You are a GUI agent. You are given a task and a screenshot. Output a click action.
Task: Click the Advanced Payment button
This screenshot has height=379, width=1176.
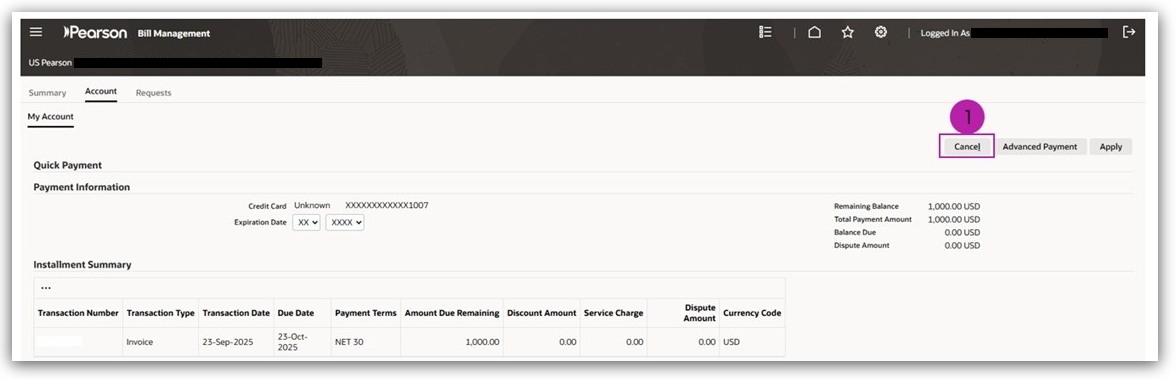pos(1040,147)
